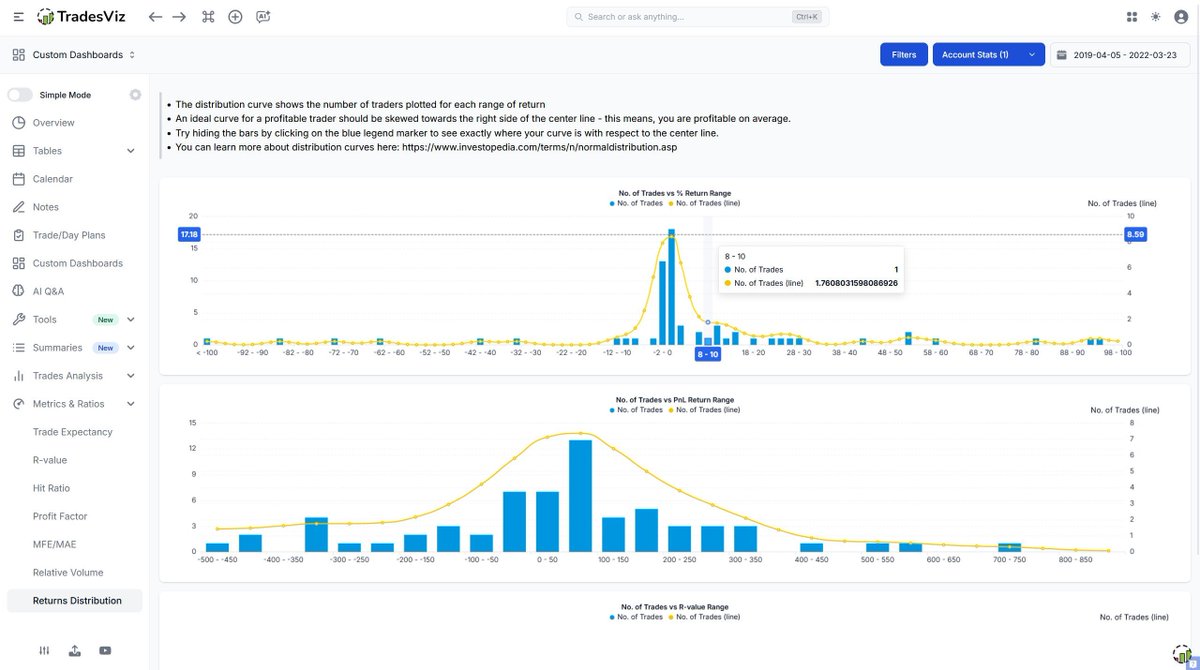Open the Profit Factor sidebar link

[60, 516]
